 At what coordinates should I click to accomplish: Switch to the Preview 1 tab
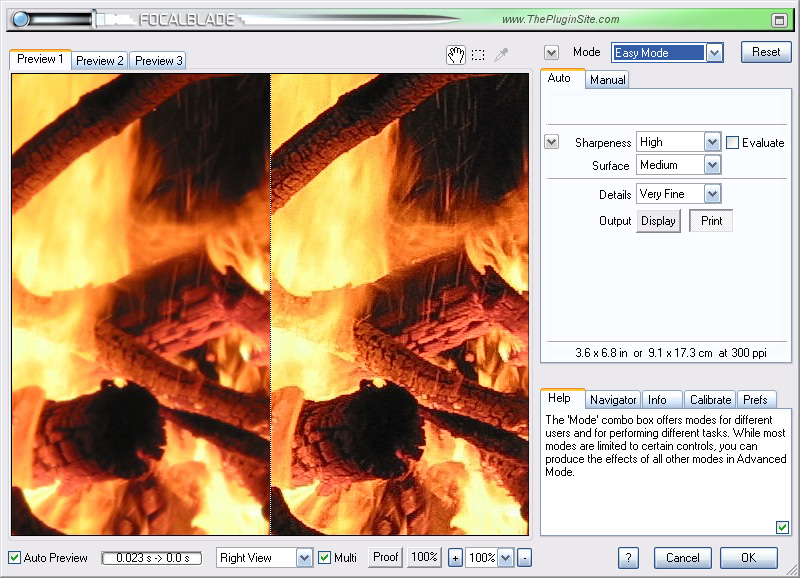pos(40,59)
